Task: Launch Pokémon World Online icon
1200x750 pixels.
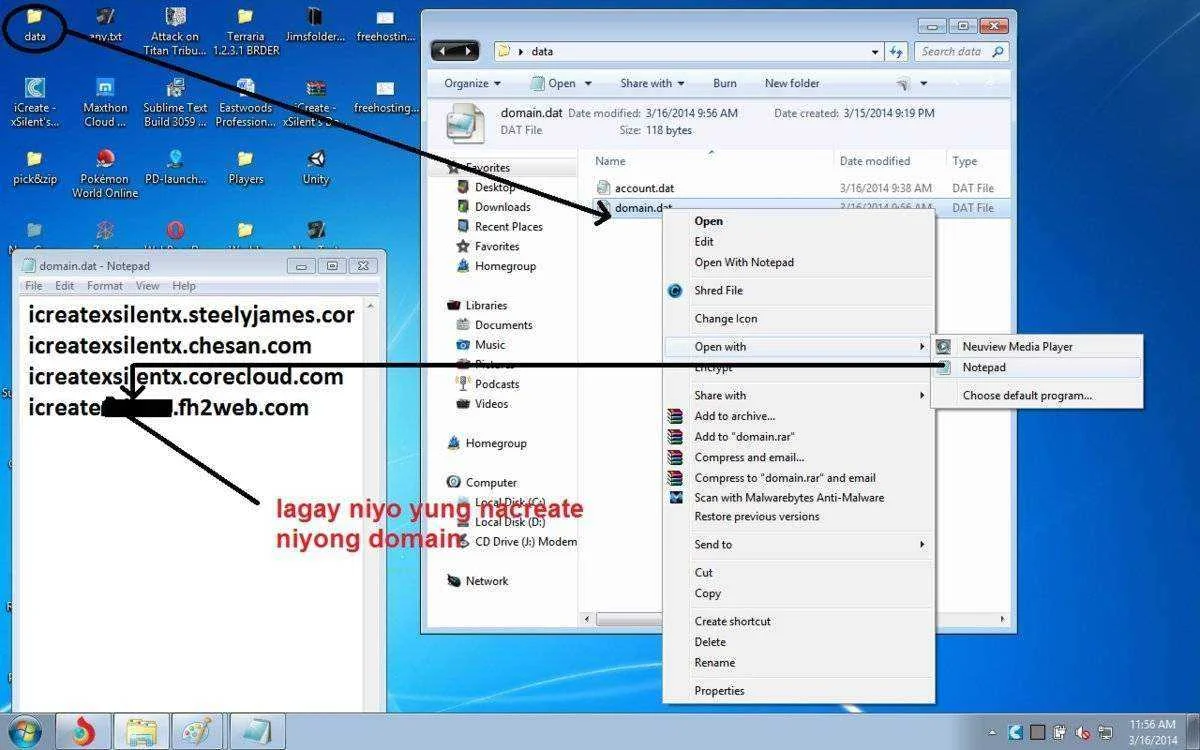Action: pos(105,173)
